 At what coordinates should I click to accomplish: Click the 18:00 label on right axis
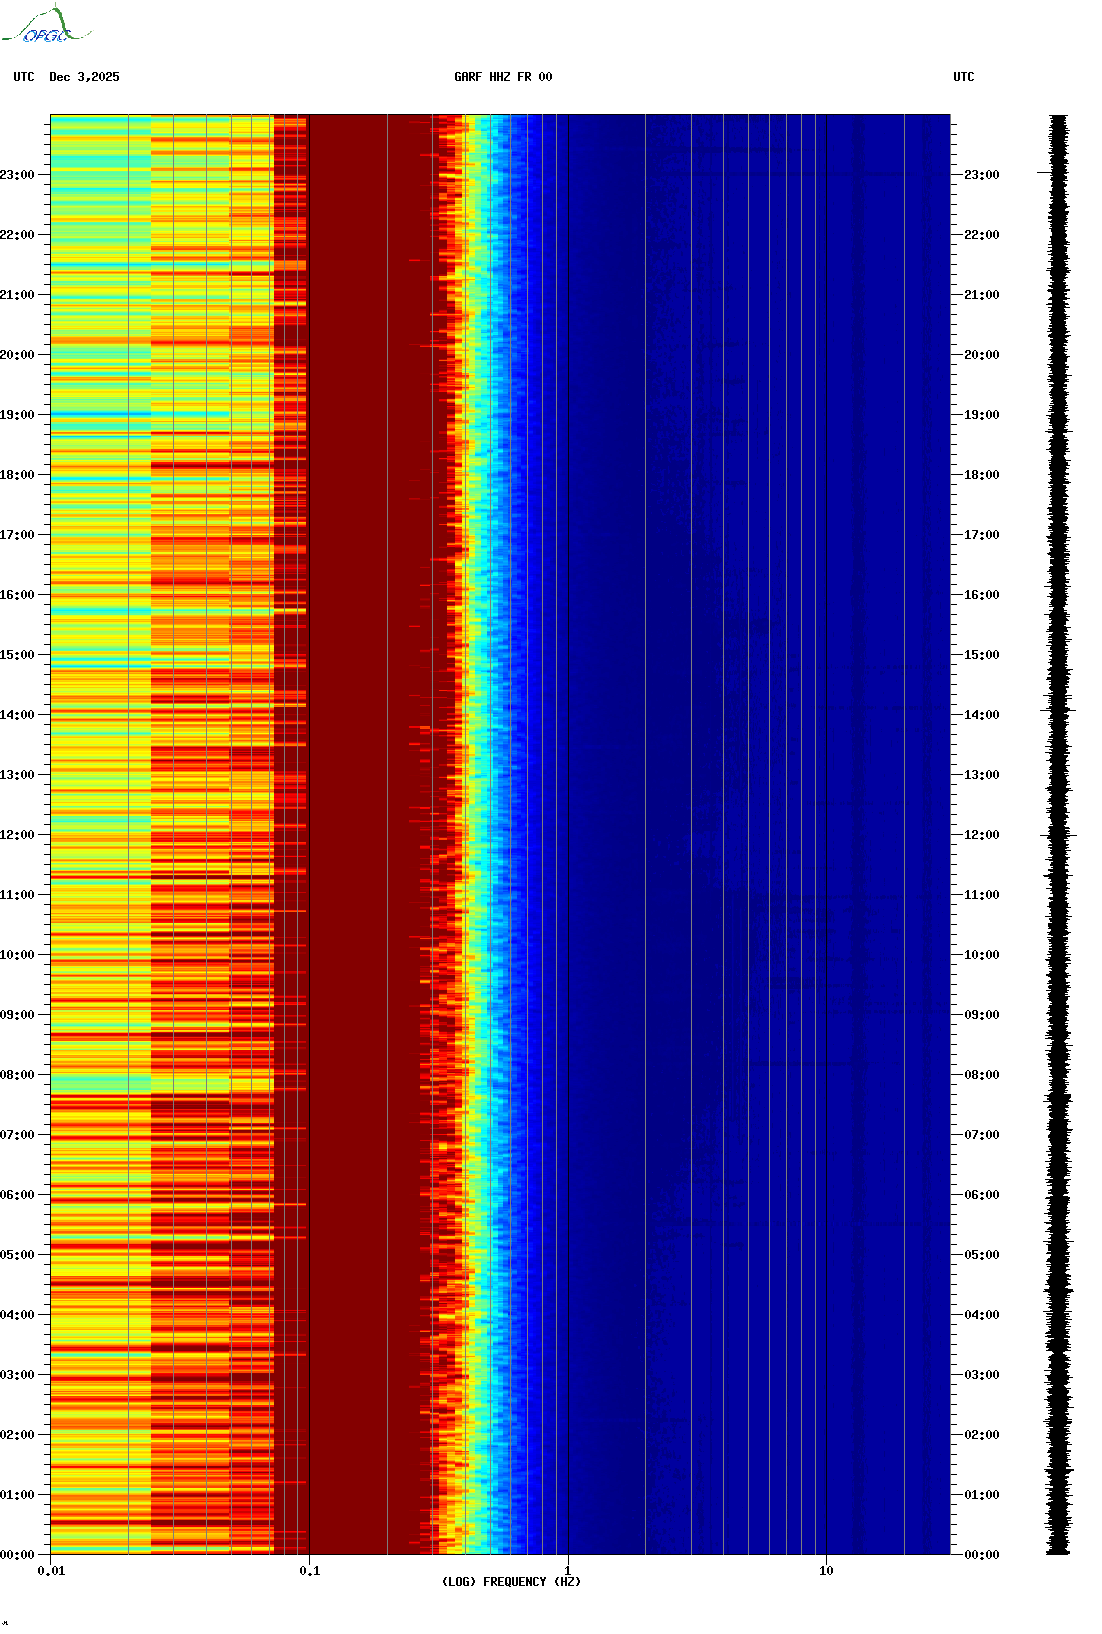pos(981,475)
